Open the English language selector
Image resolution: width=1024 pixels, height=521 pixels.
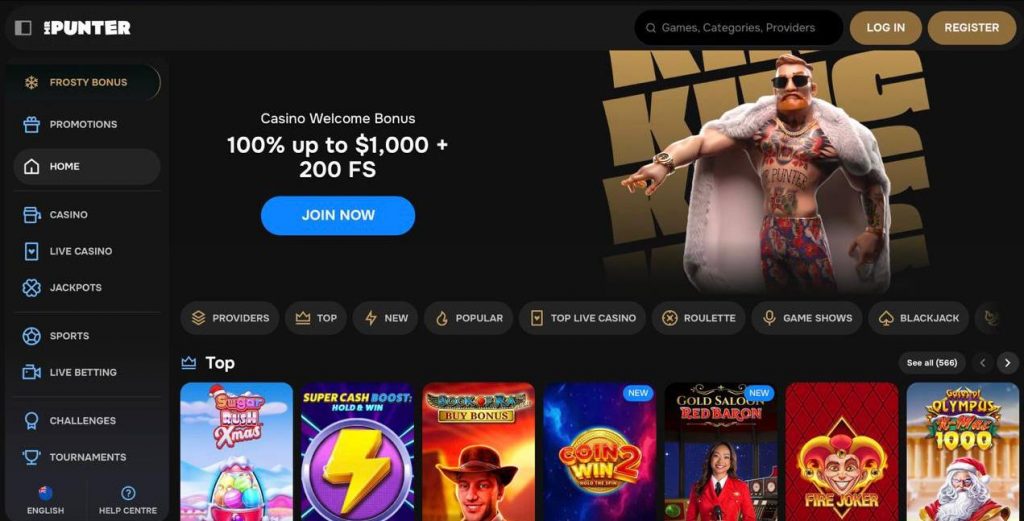[45, 500]
